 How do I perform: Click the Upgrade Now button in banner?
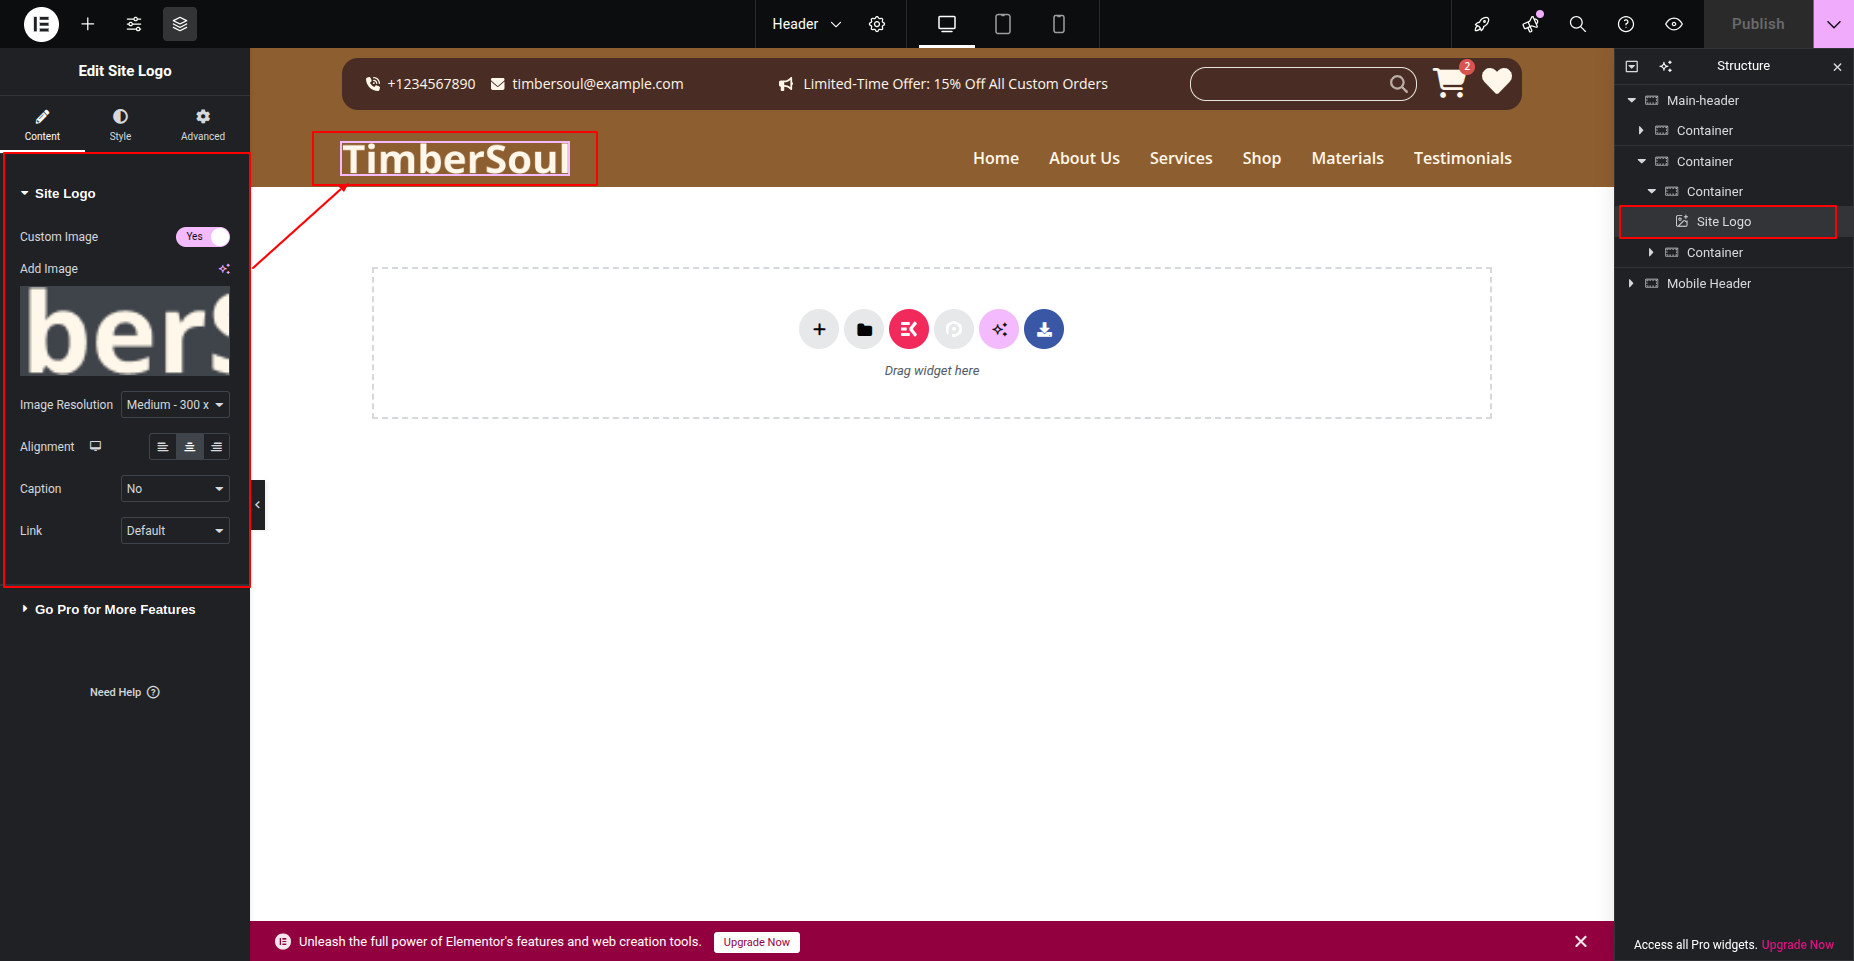756,942
